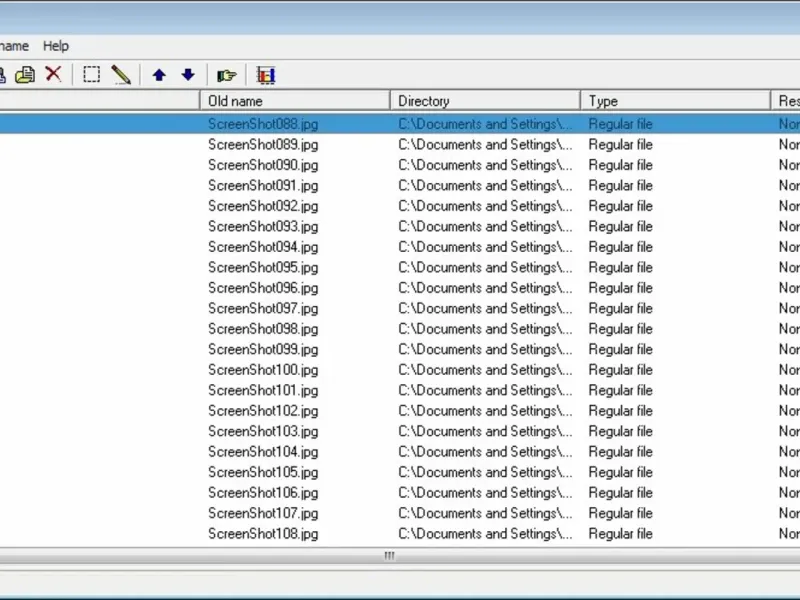
Task: Click the green pointing hand icon
Action: coord(227,76)
